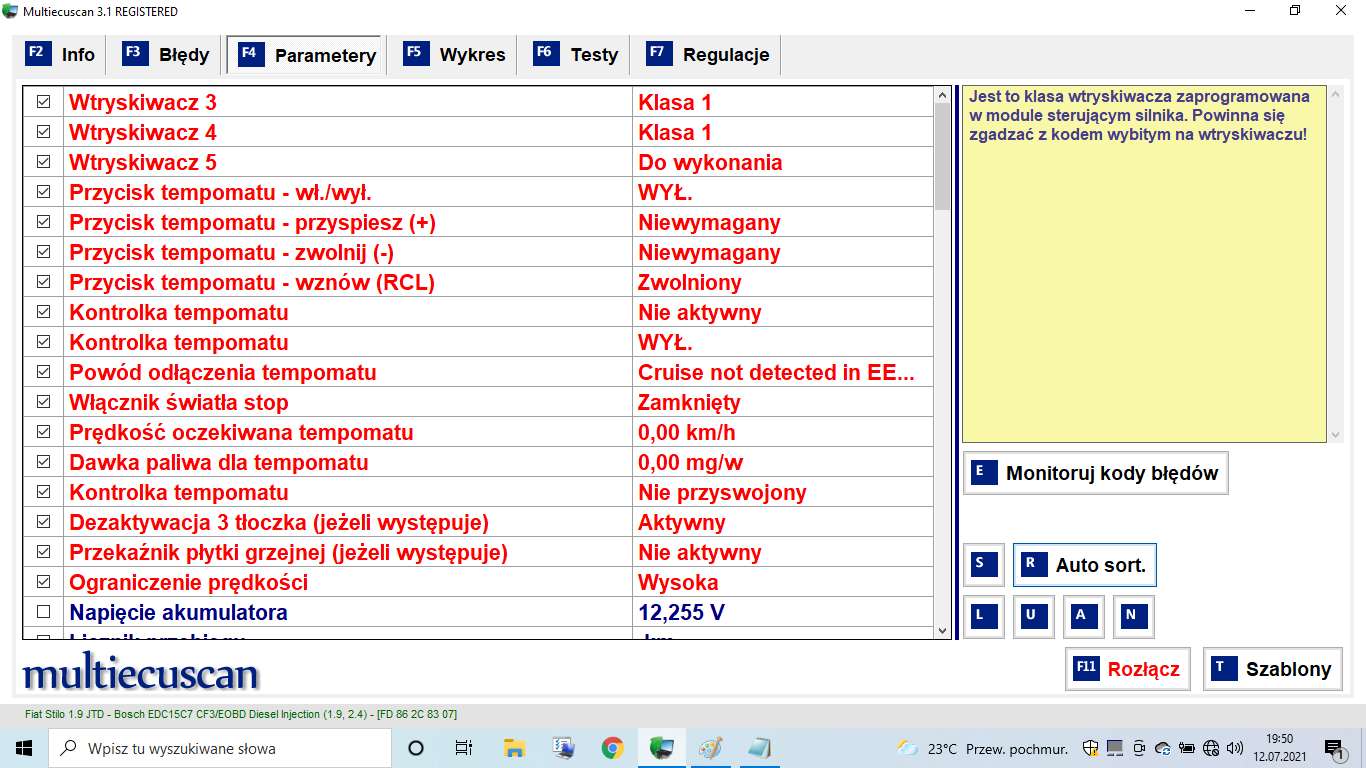Click description panel scroll-down arrow
Viewport: 1366px width, 768px height.
[x=1335, y=435]
